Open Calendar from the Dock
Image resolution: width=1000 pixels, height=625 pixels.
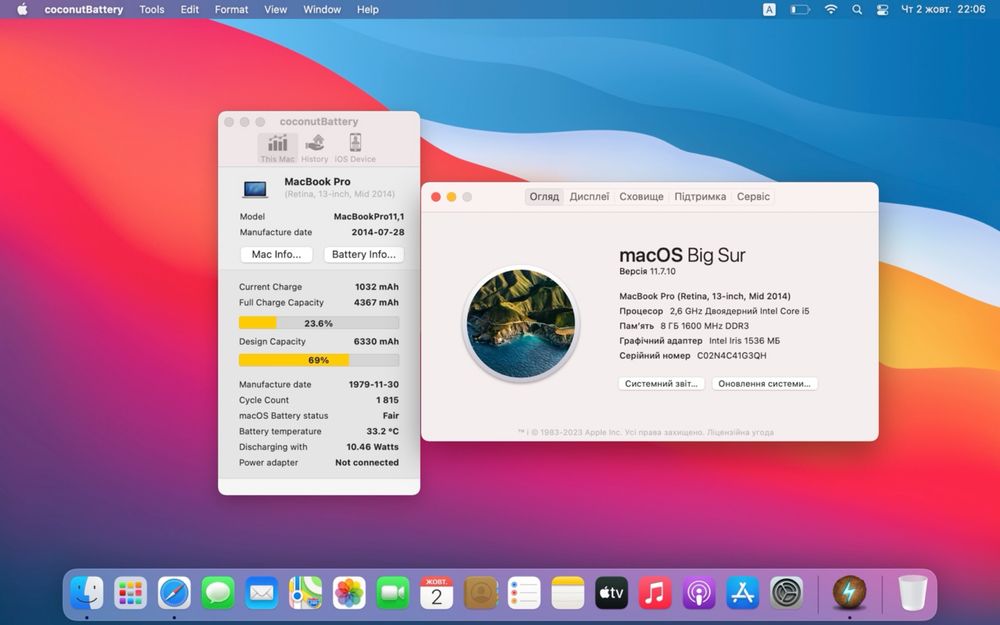[437, 593]
